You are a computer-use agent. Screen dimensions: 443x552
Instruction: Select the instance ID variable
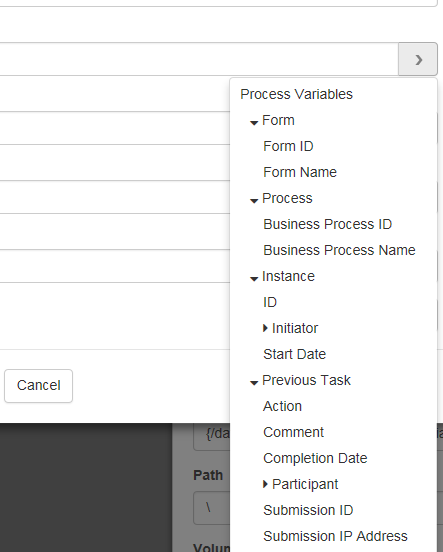click(270, 302)
